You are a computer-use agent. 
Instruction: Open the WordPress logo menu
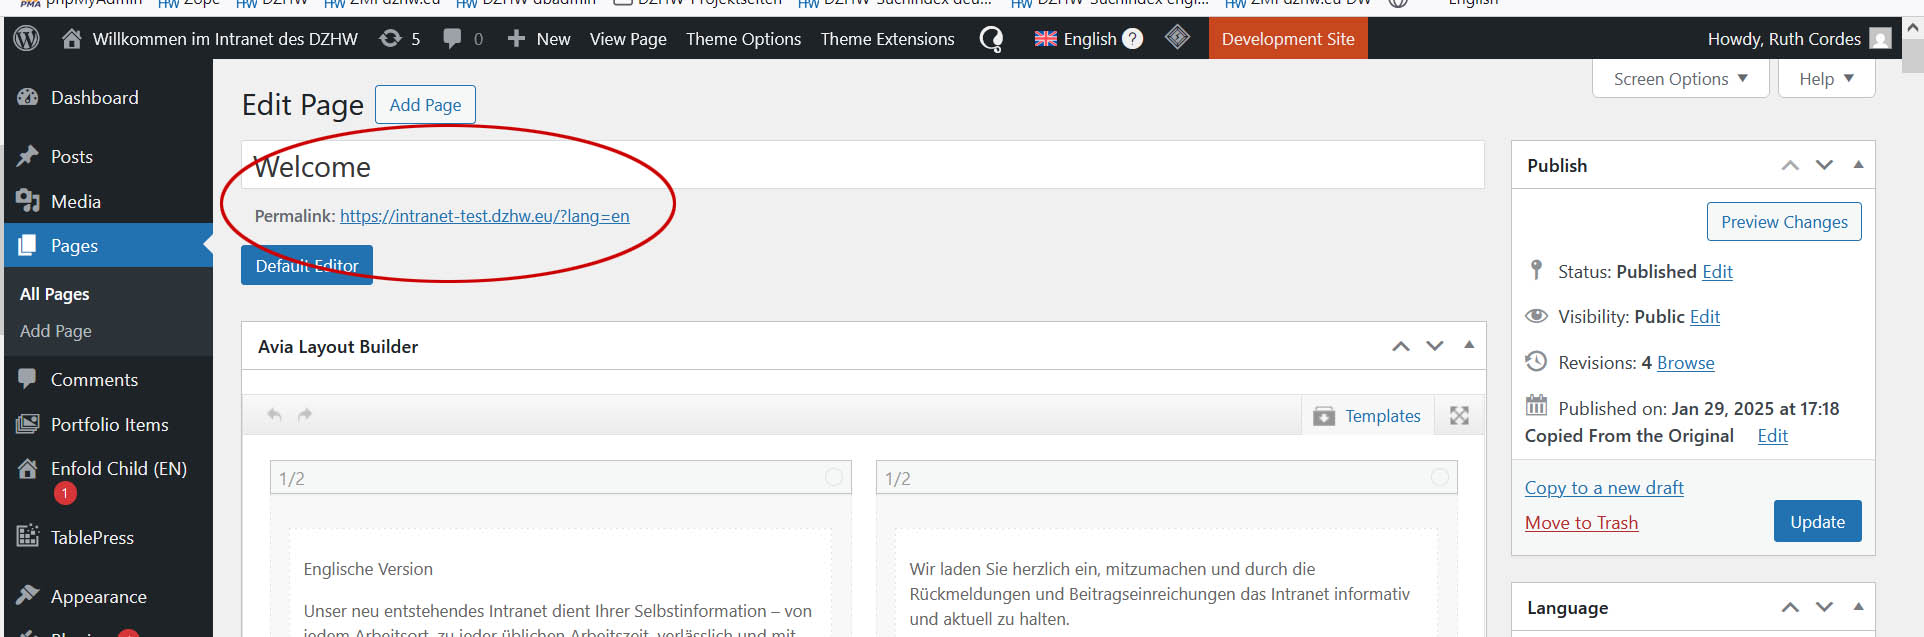point(27,39)
